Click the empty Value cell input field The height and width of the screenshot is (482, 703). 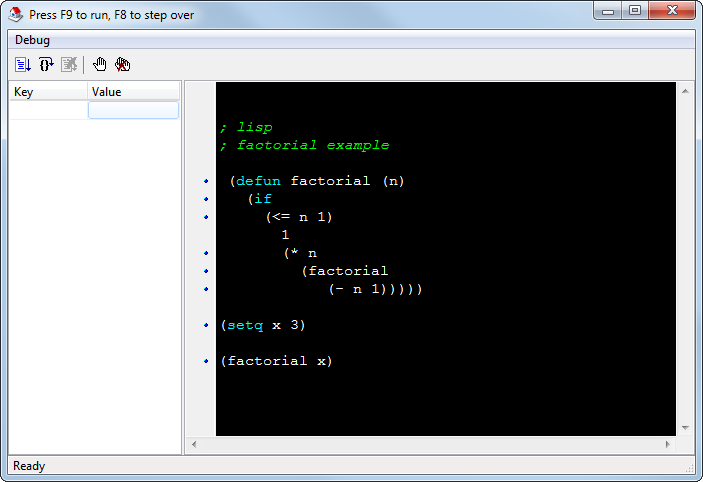click(133, 110)
